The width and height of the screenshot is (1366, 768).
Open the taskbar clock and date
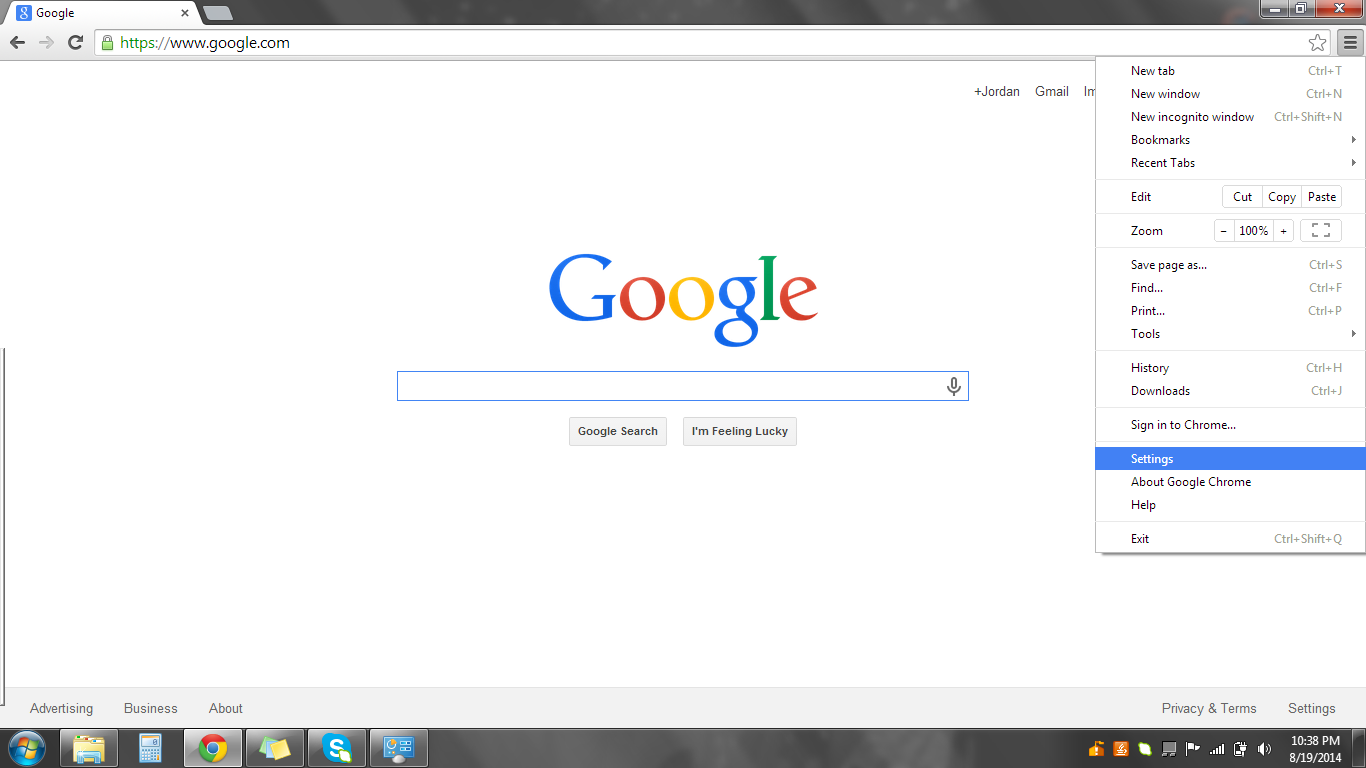click(x=1315, y=749)
